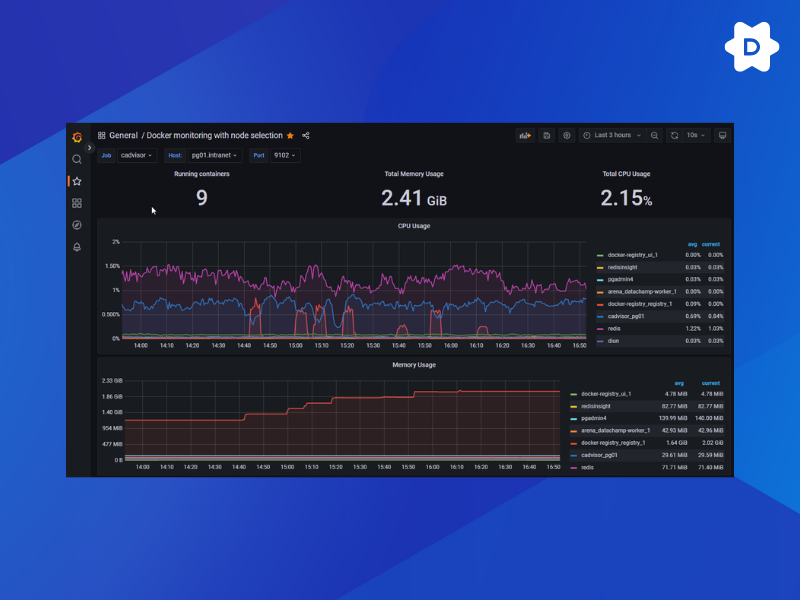Open the cadvisor Job dropdown

point(137,155)
